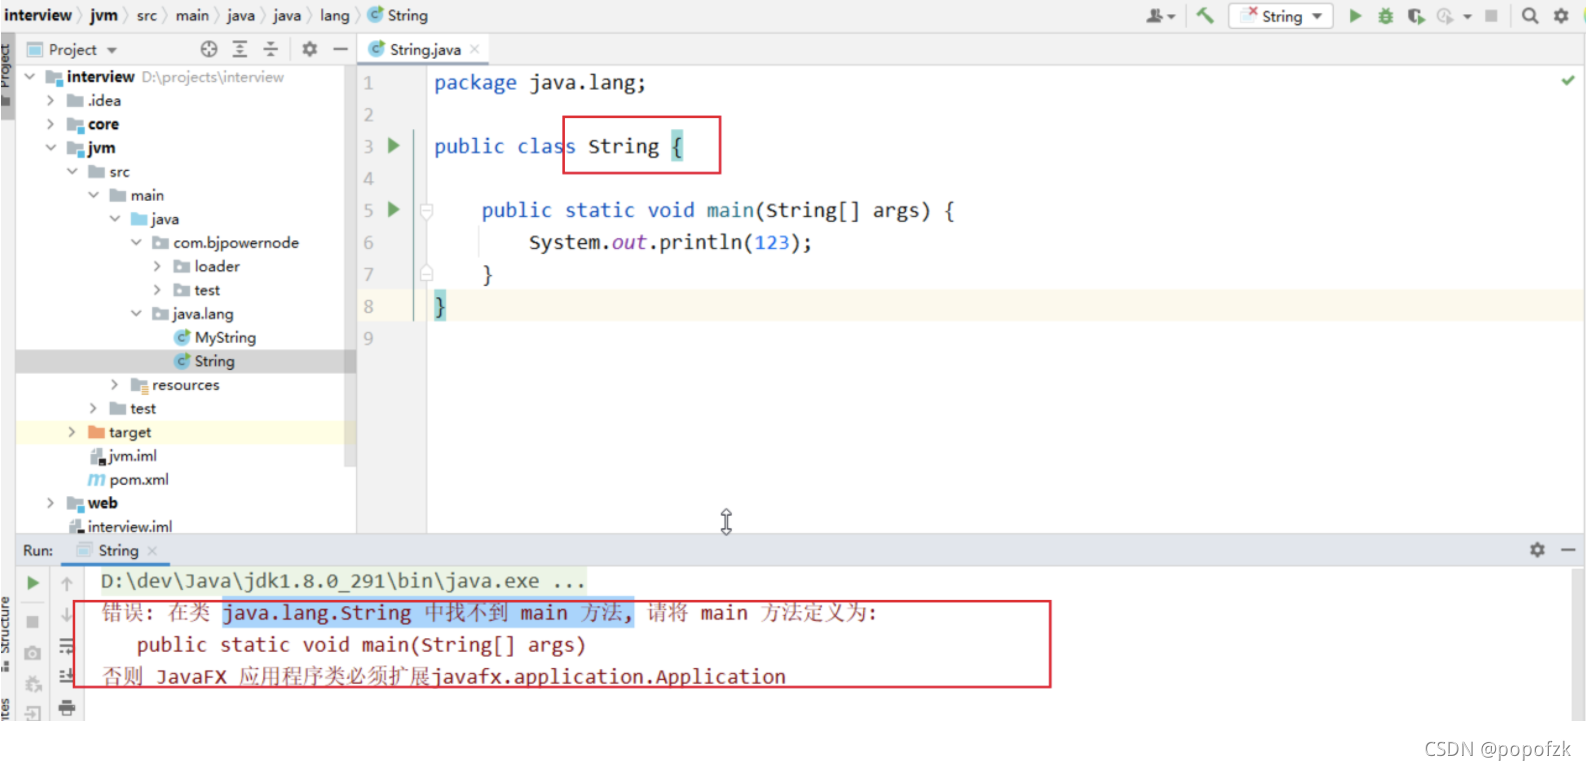Click Down the stack trace arrow

(x=66, y=614)
